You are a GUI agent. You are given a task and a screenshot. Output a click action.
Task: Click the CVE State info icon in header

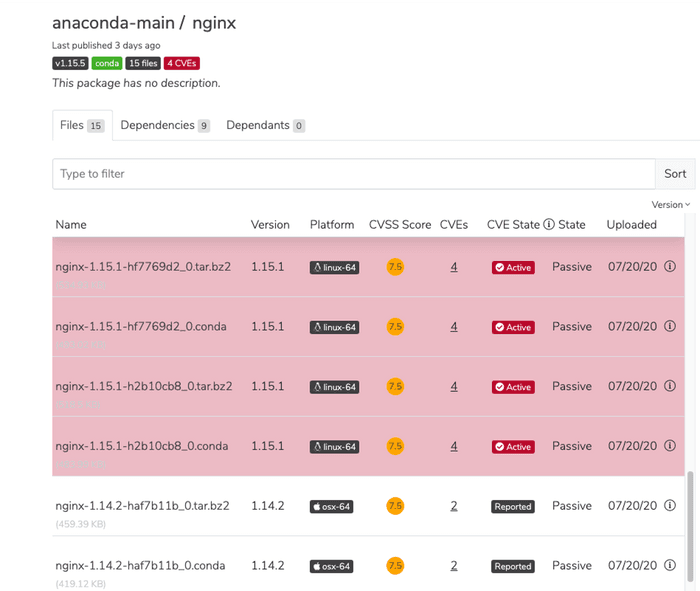point(549,224)
